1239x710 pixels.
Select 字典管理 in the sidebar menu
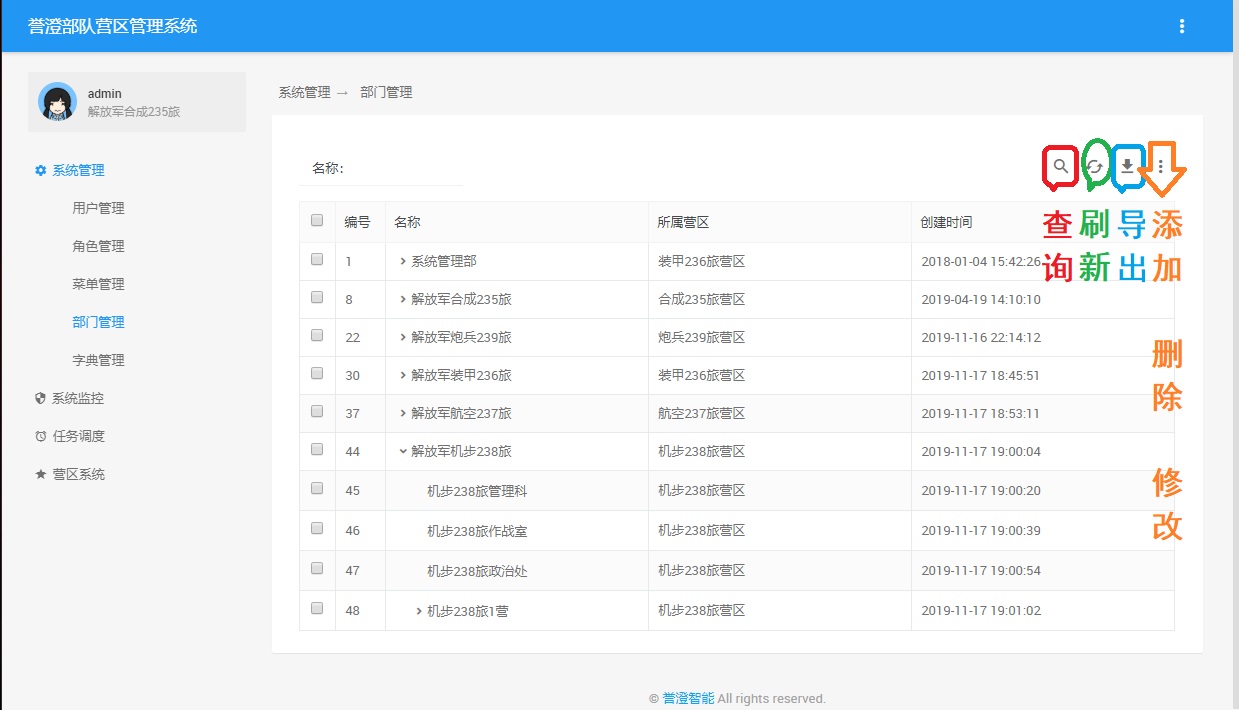click(97, 359)
